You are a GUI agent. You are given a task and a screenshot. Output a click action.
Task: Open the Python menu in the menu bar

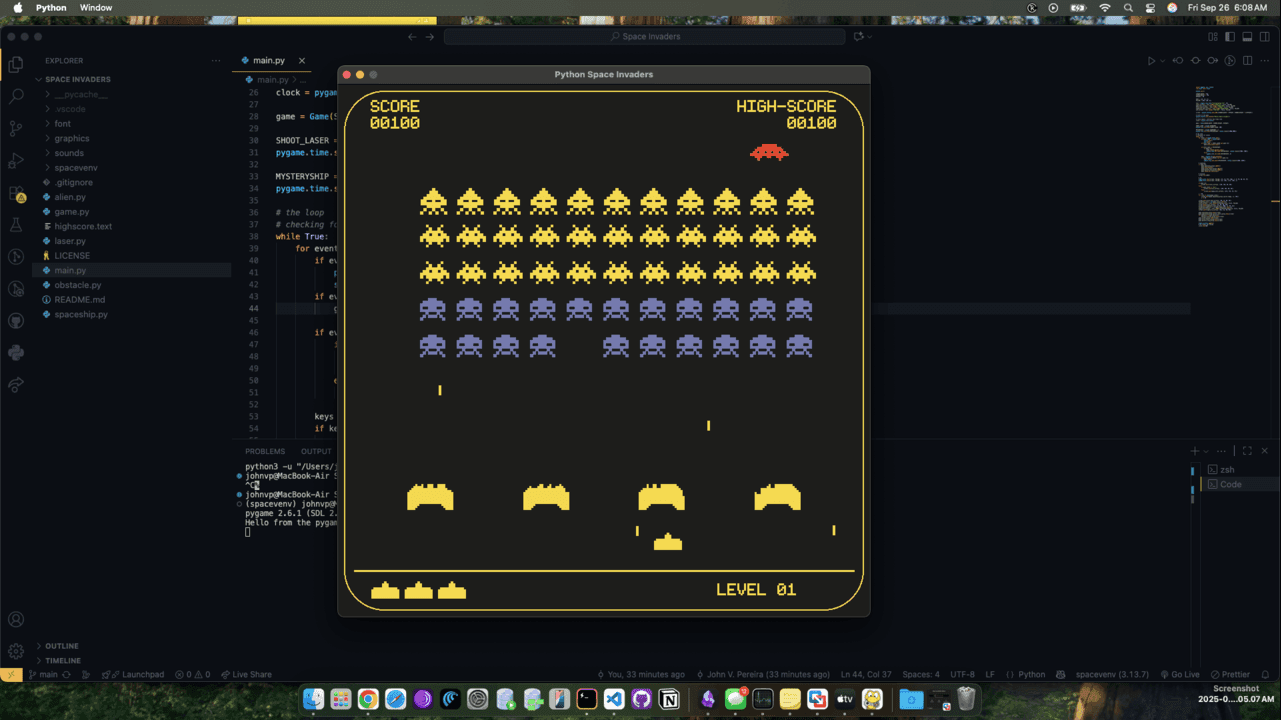tap(52, 7)
